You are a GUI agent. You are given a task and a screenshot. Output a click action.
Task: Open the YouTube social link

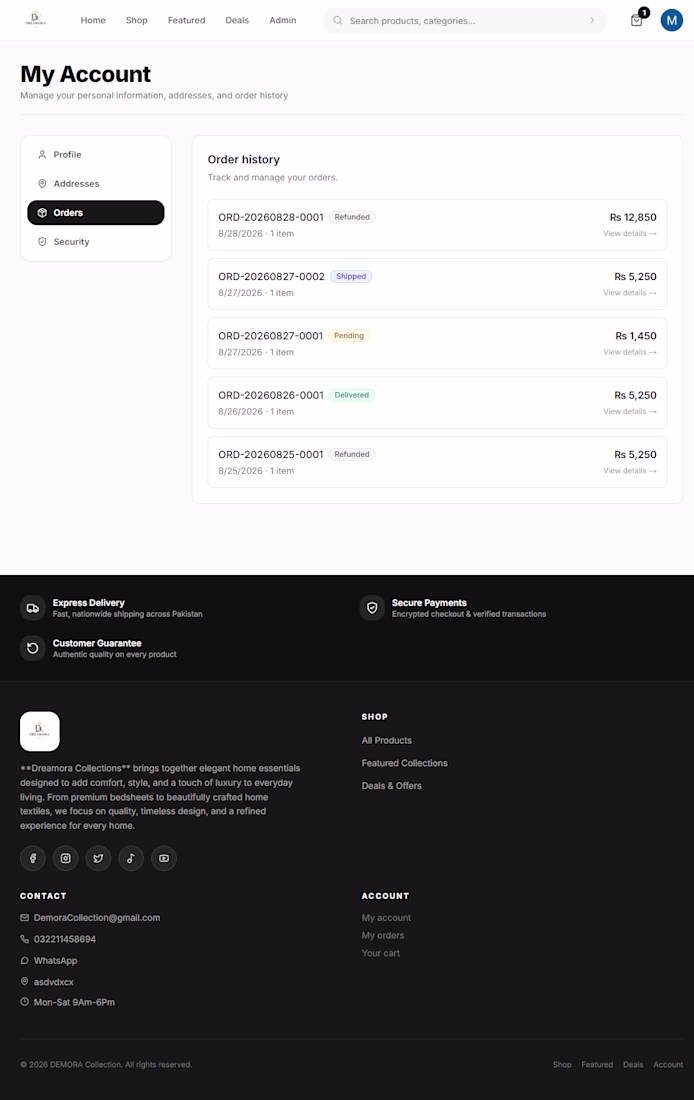pyautogui.click(x=164, y=858)
